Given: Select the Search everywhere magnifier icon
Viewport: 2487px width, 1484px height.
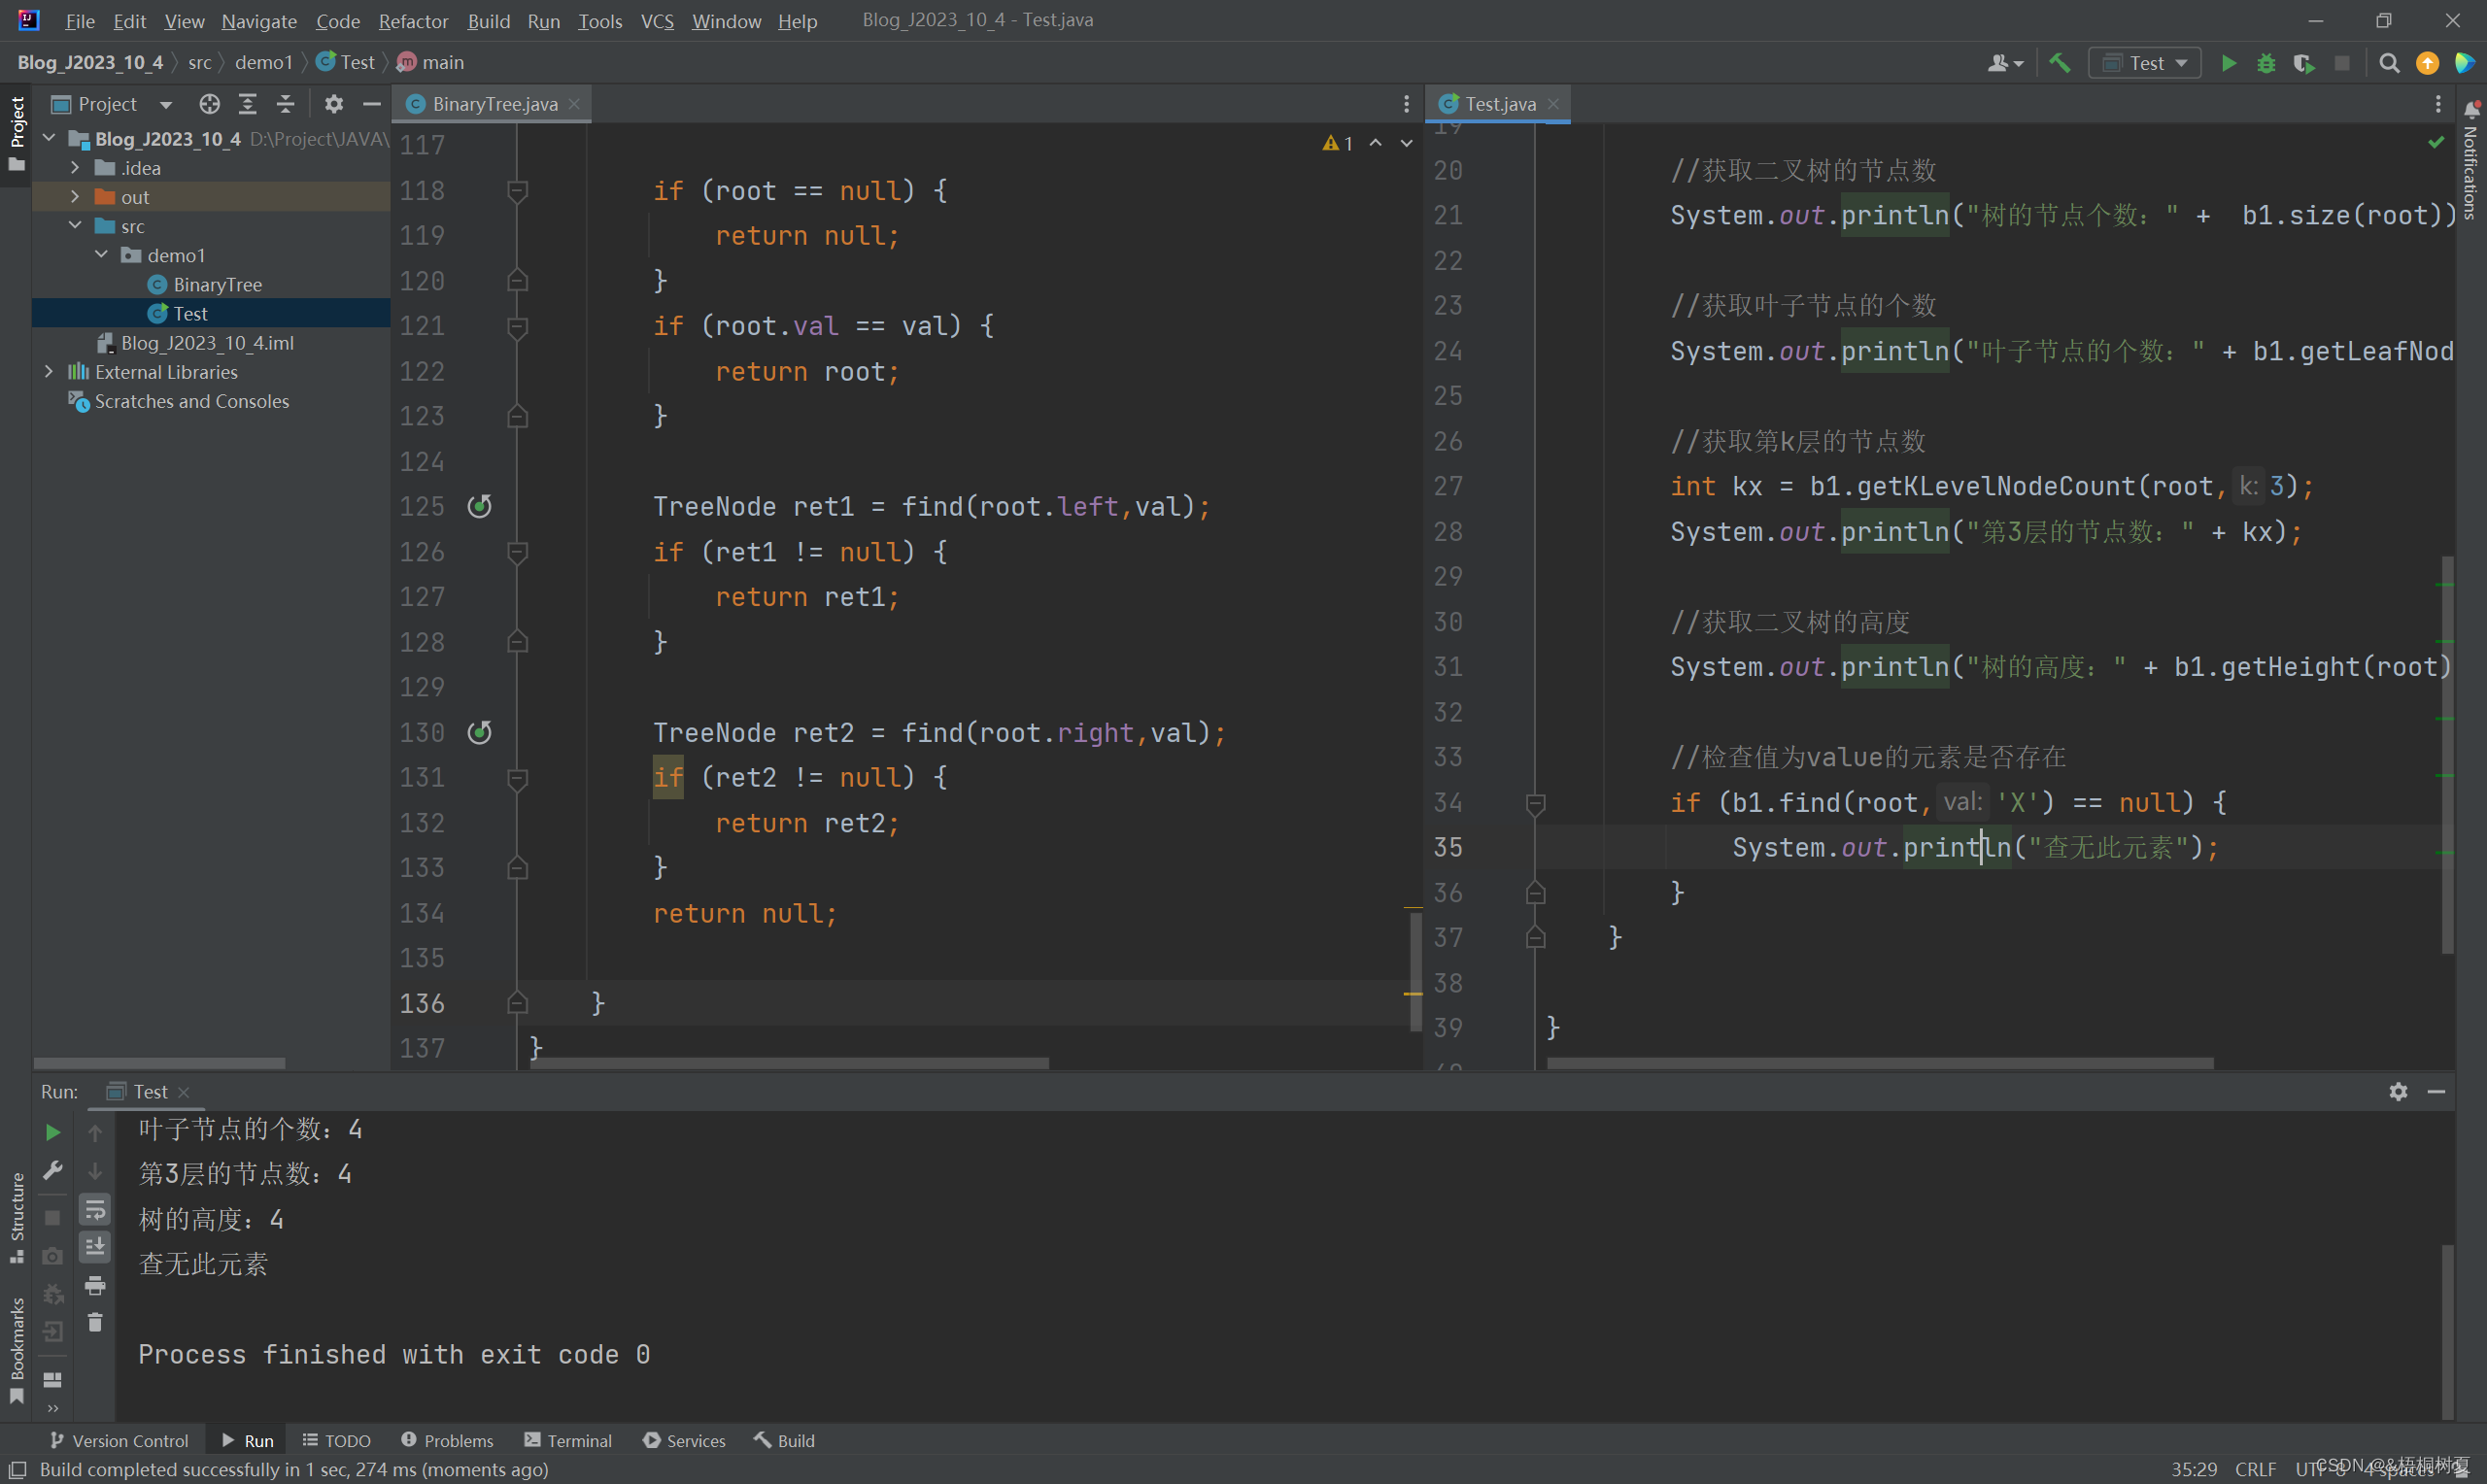Looking at the screenshot, I should pyautogui.click(x=2386, y=63).
